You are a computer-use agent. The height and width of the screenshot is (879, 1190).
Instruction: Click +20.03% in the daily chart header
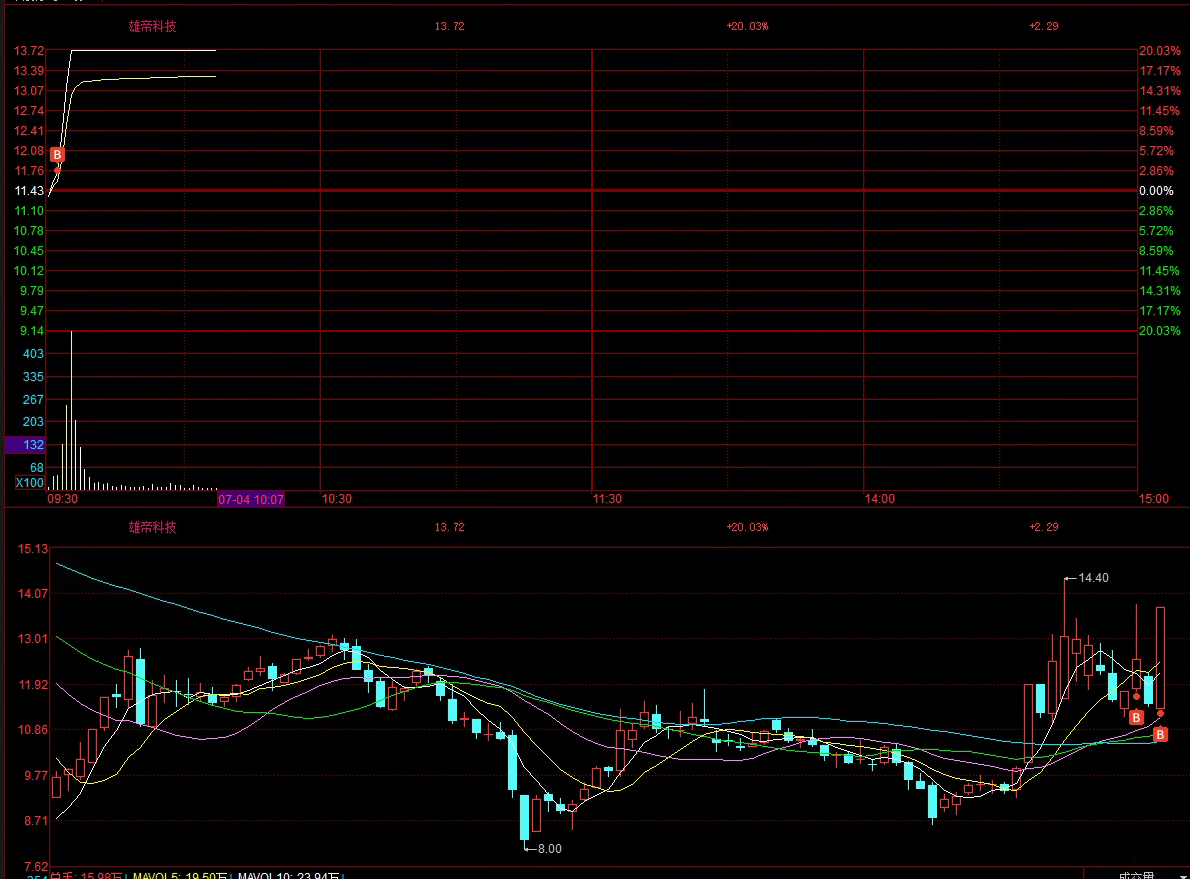(747, 527)
